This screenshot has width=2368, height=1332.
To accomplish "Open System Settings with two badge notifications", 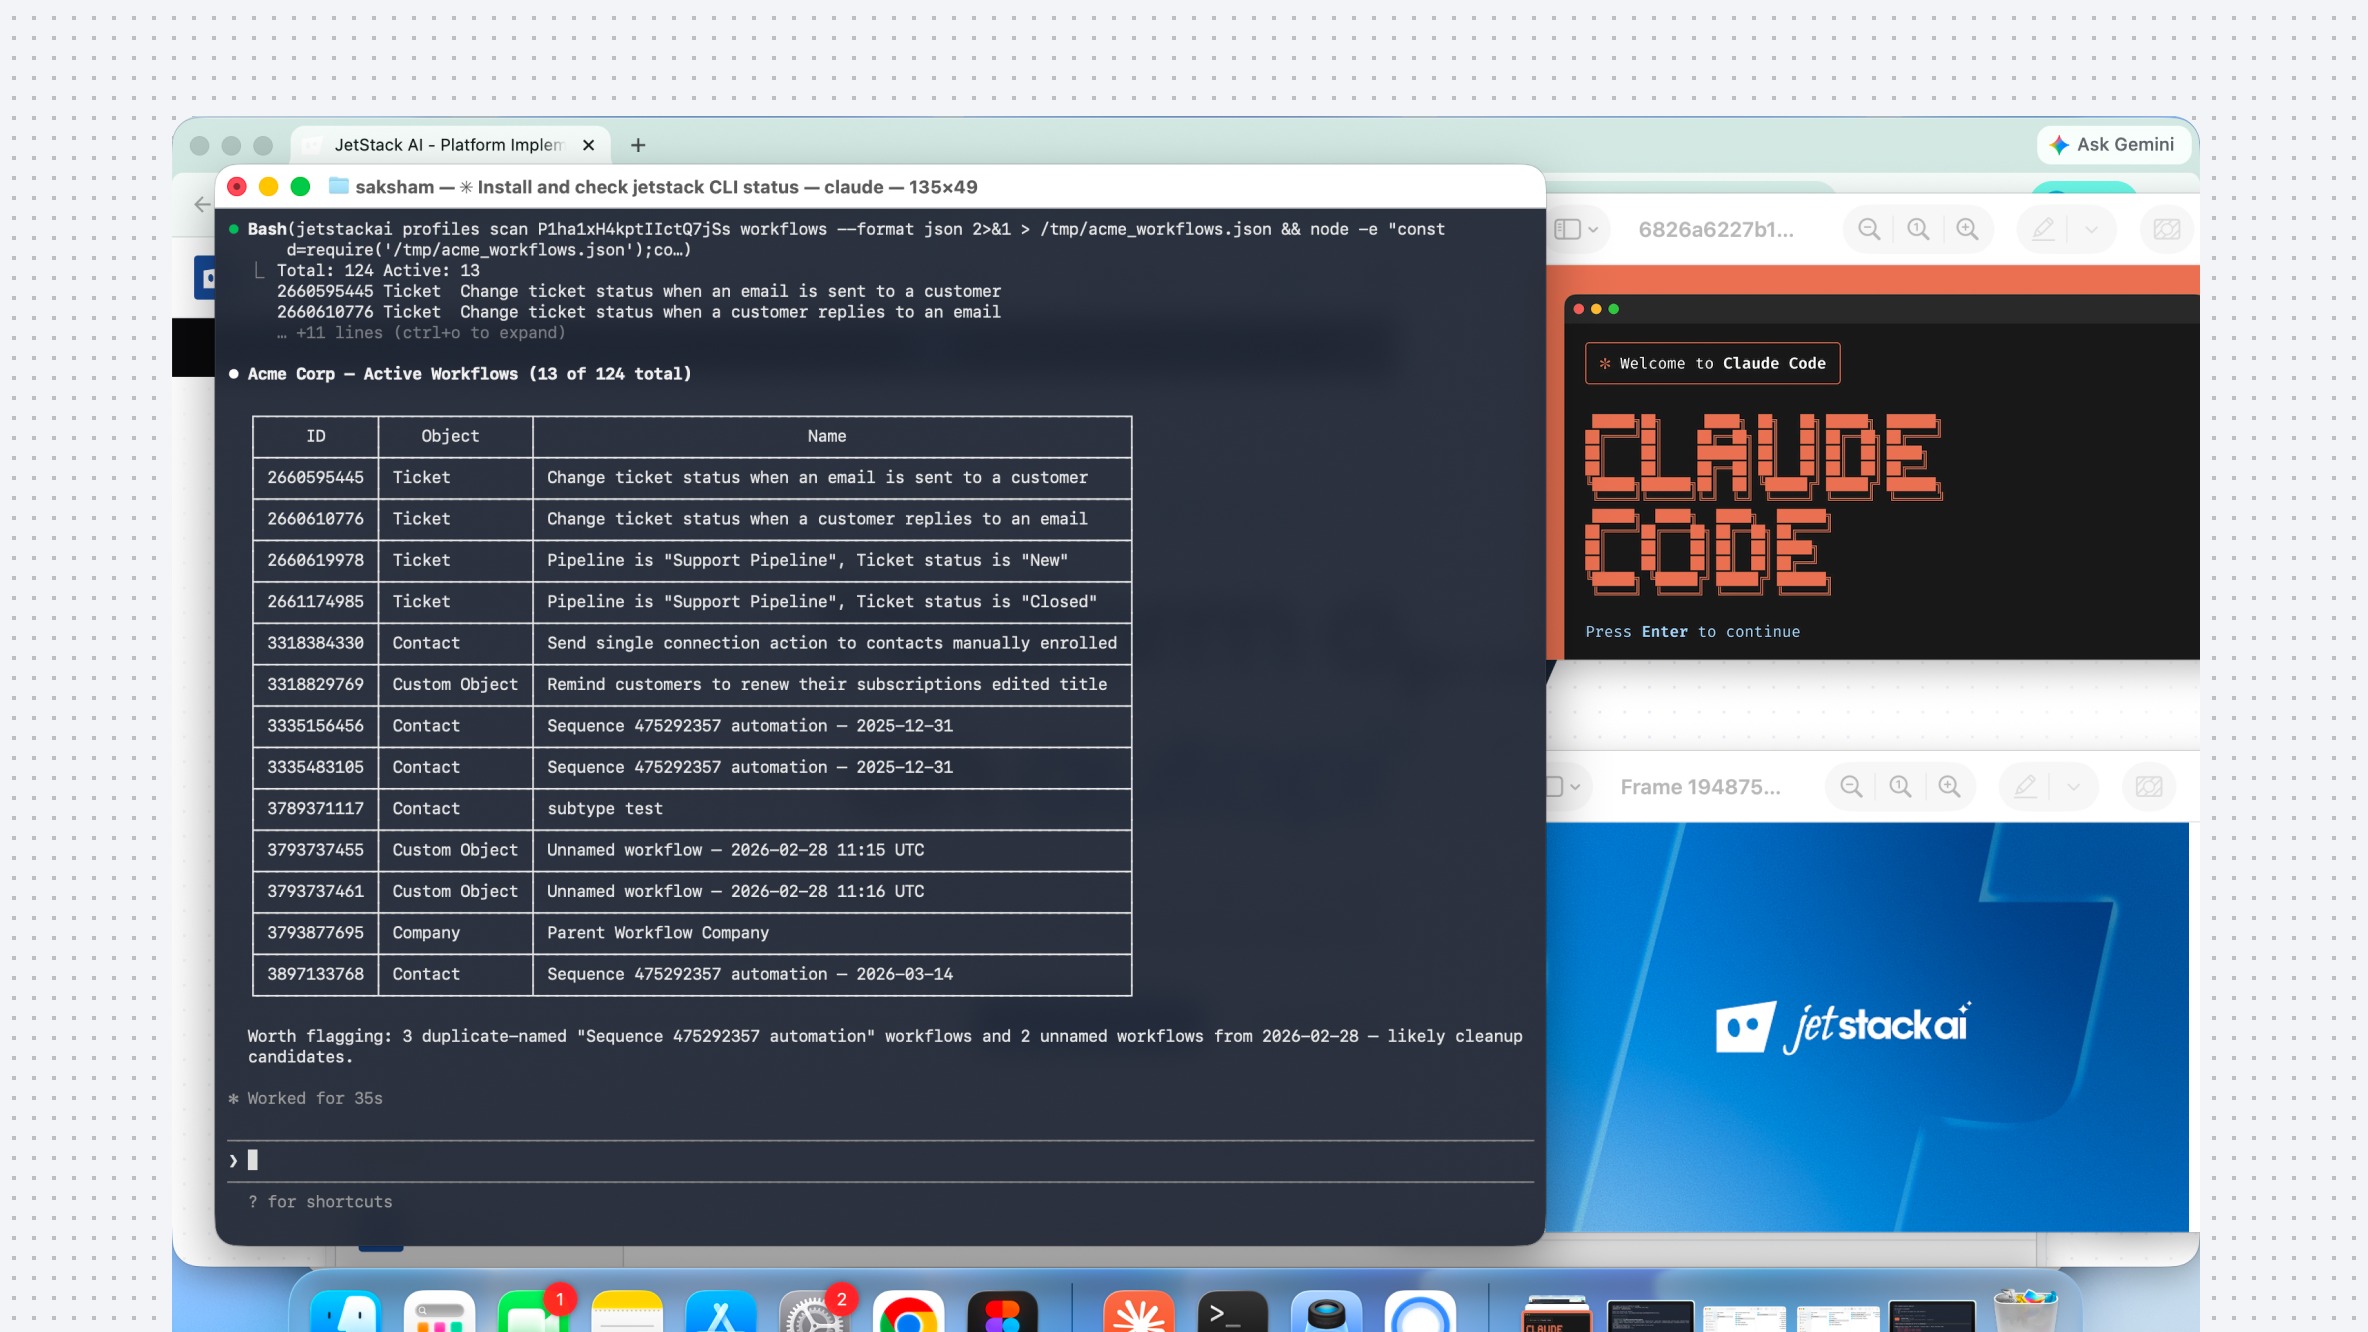I will click(x=815, y=1311).
